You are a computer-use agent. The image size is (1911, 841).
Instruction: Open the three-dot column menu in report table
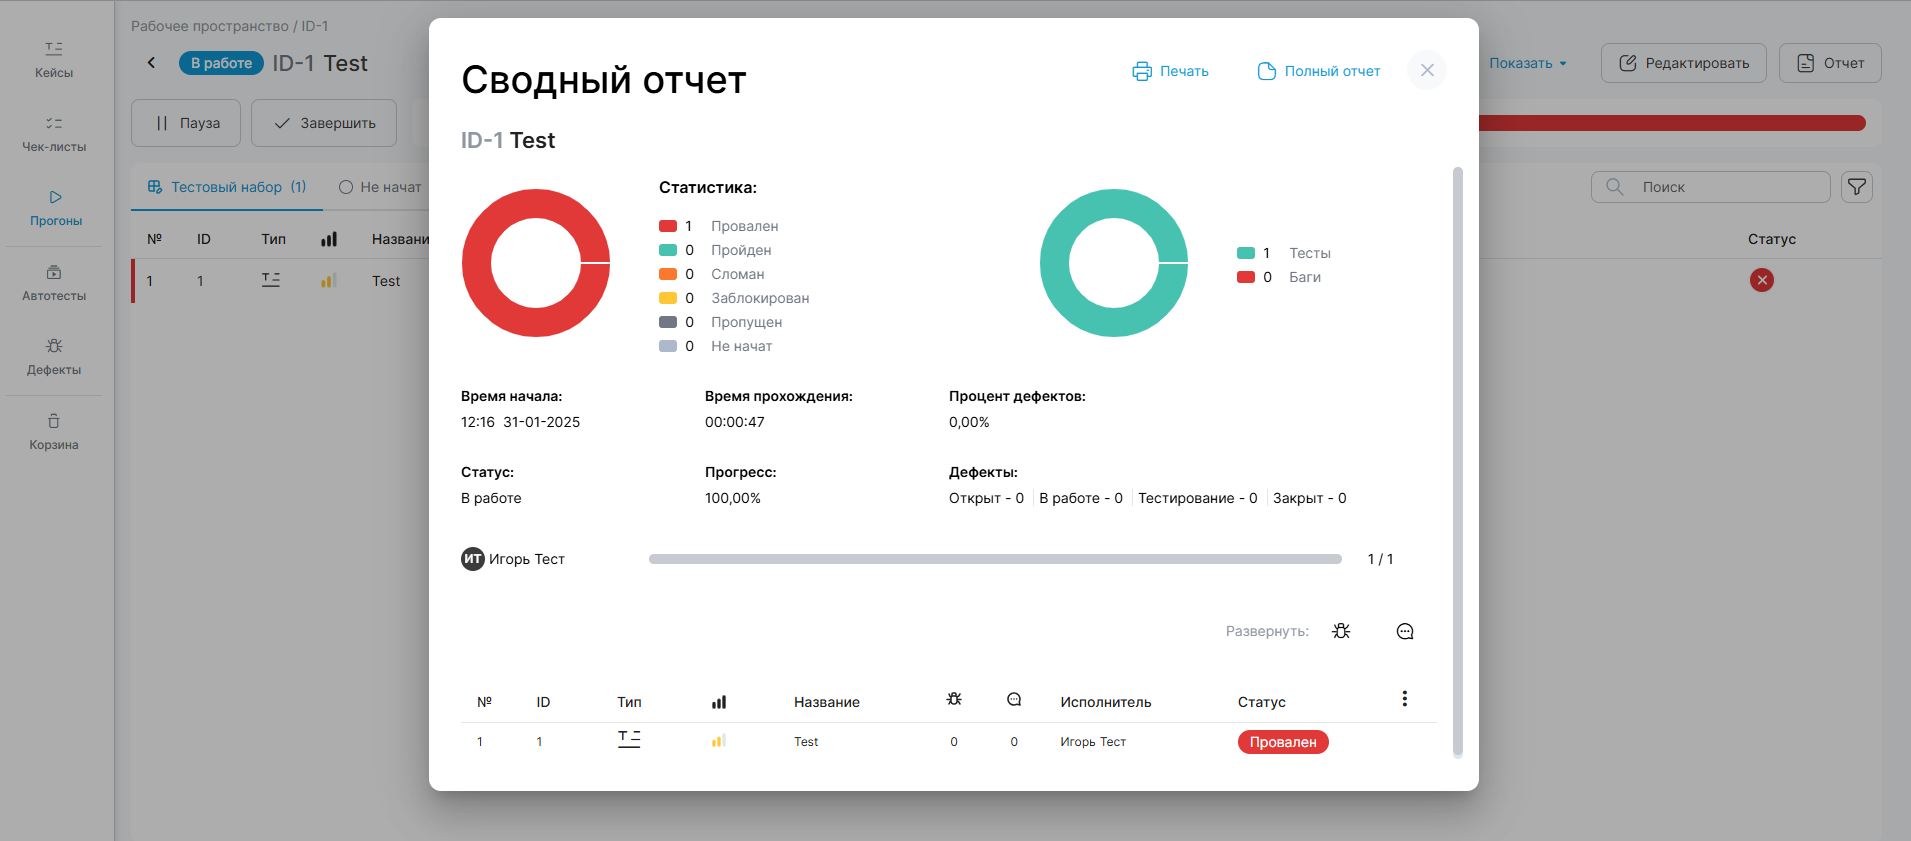click(x=1404, y=699)
